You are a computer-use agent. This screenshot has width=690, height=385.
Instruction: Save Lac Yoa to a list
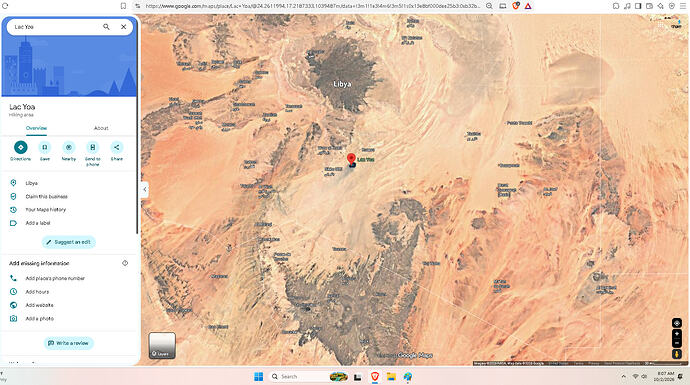(x=44, y=151)
